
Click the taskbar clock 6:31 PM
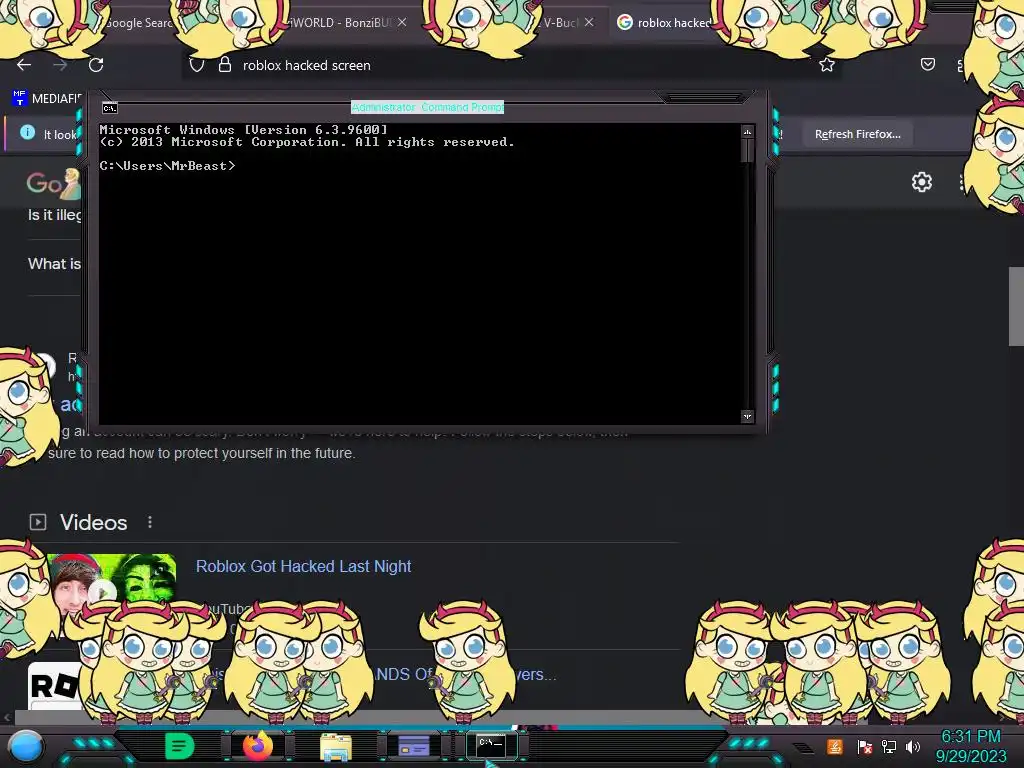(x=970, y=737)
